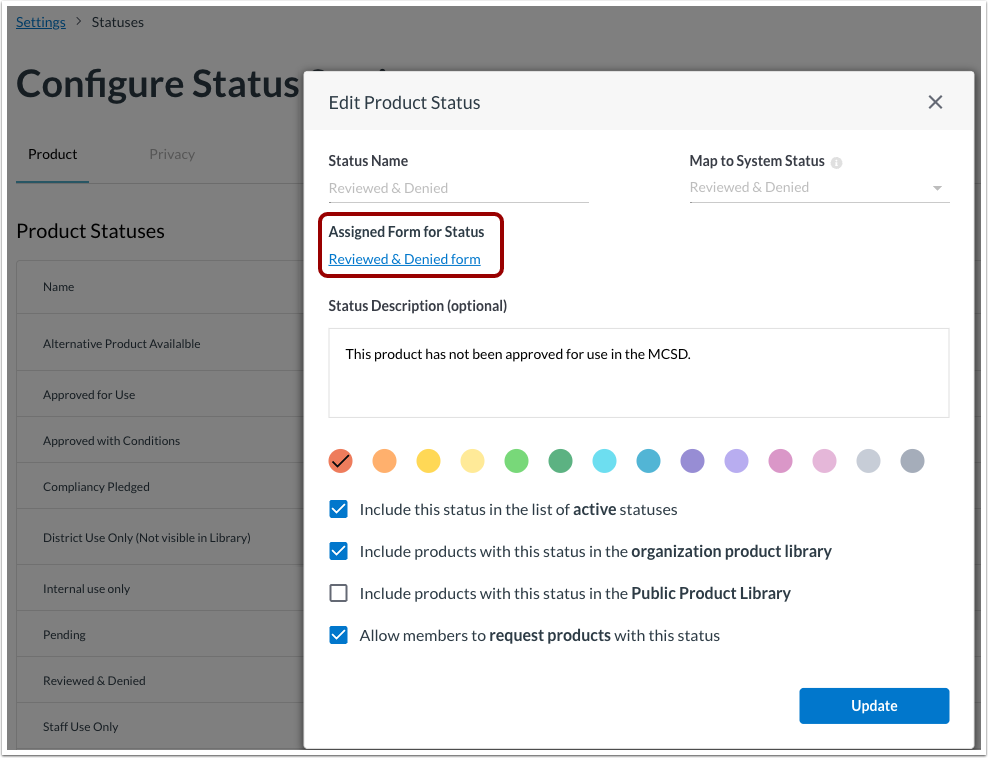Pick the teal color swatch
This screenshot has height=758, width=988.
pos(648,461)
